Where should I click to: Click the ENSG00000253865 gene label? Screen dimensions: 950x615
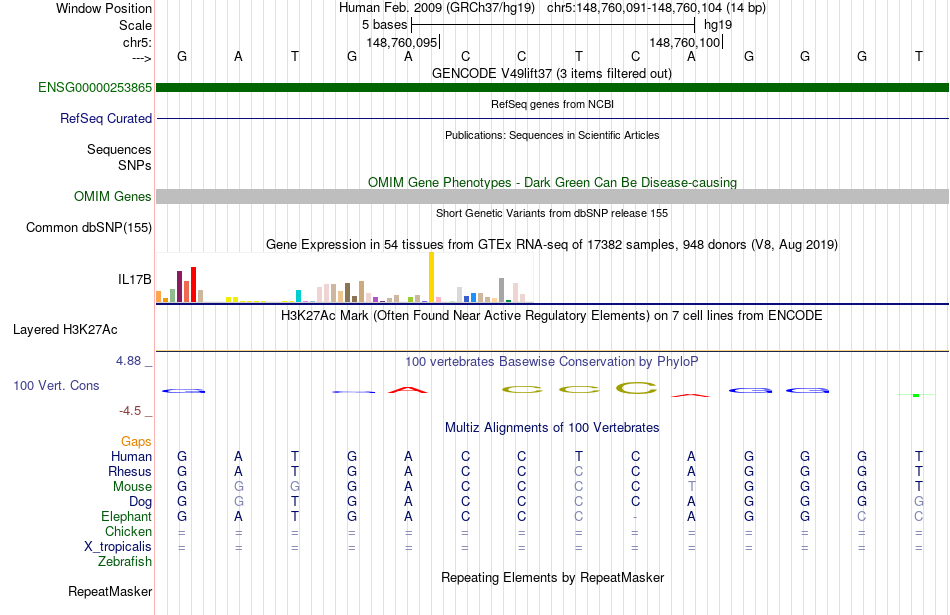click(x=95, y=87)
